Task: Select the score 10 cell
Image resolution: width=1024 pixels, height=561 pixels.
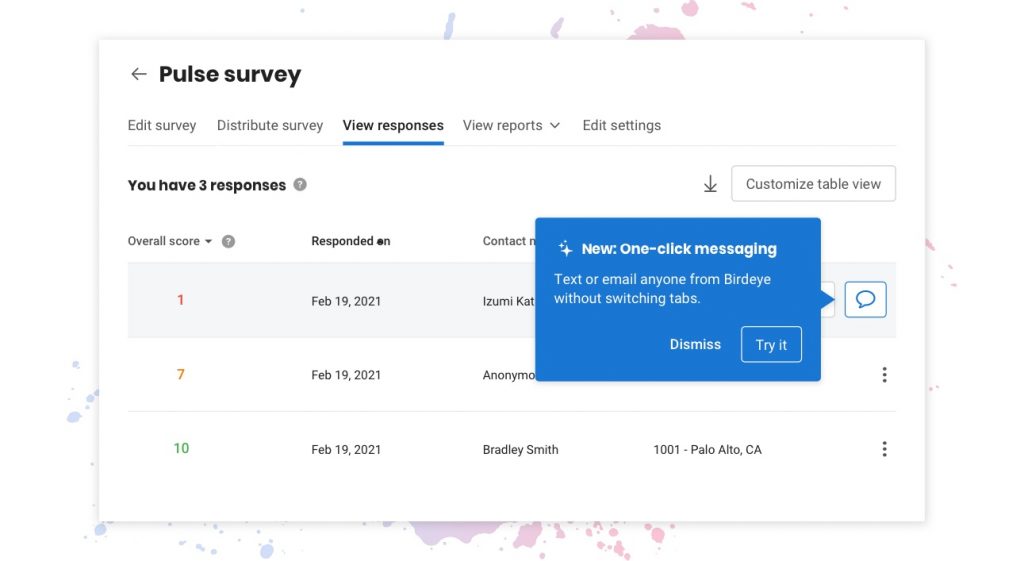Action: click(x=181, y=449)
